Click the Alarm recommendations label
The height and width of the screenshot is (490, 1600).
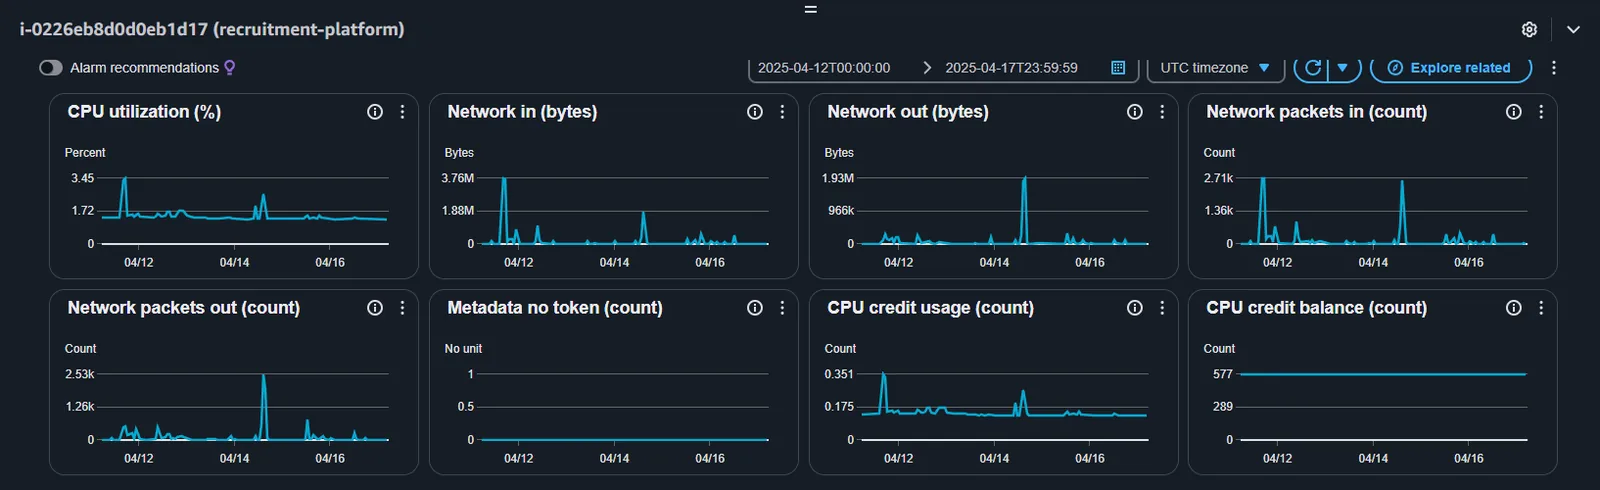[144, 68]
